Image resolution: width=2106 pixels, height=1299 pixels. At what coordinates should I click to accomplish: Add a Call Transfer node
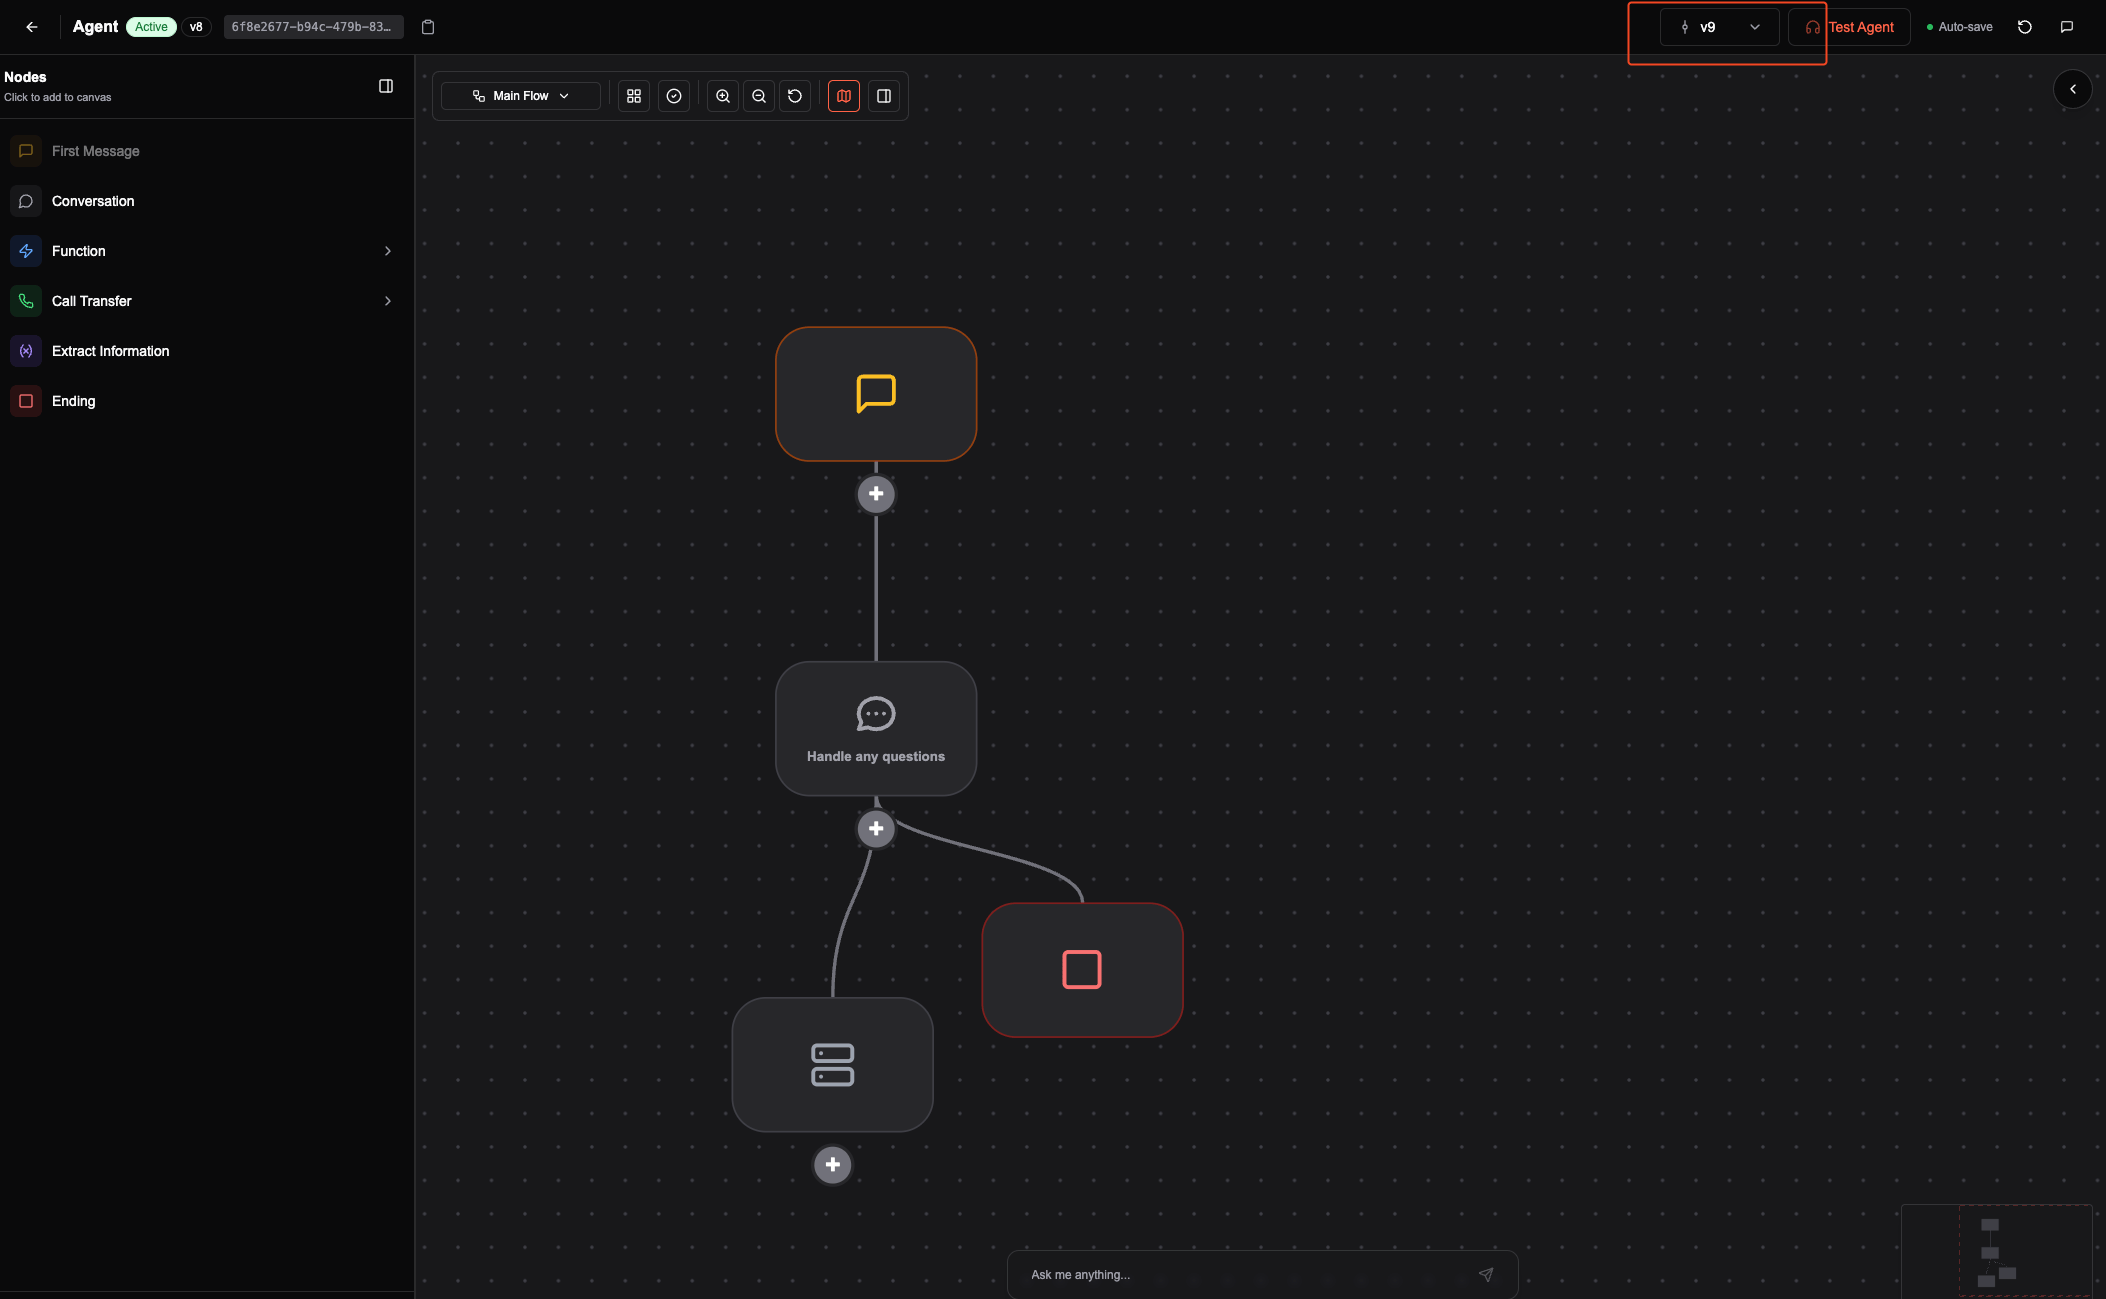click(205, 301)
